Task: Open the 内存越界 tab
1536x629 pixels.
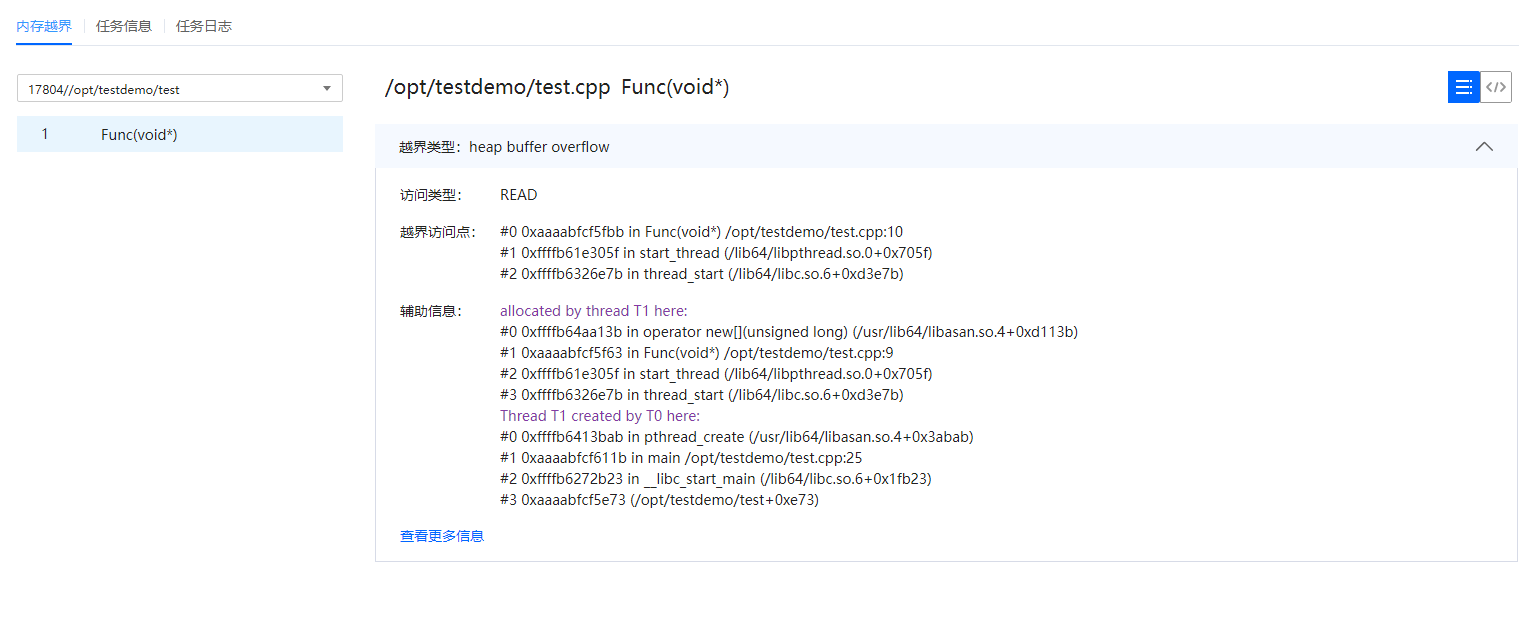Action: 44,26
